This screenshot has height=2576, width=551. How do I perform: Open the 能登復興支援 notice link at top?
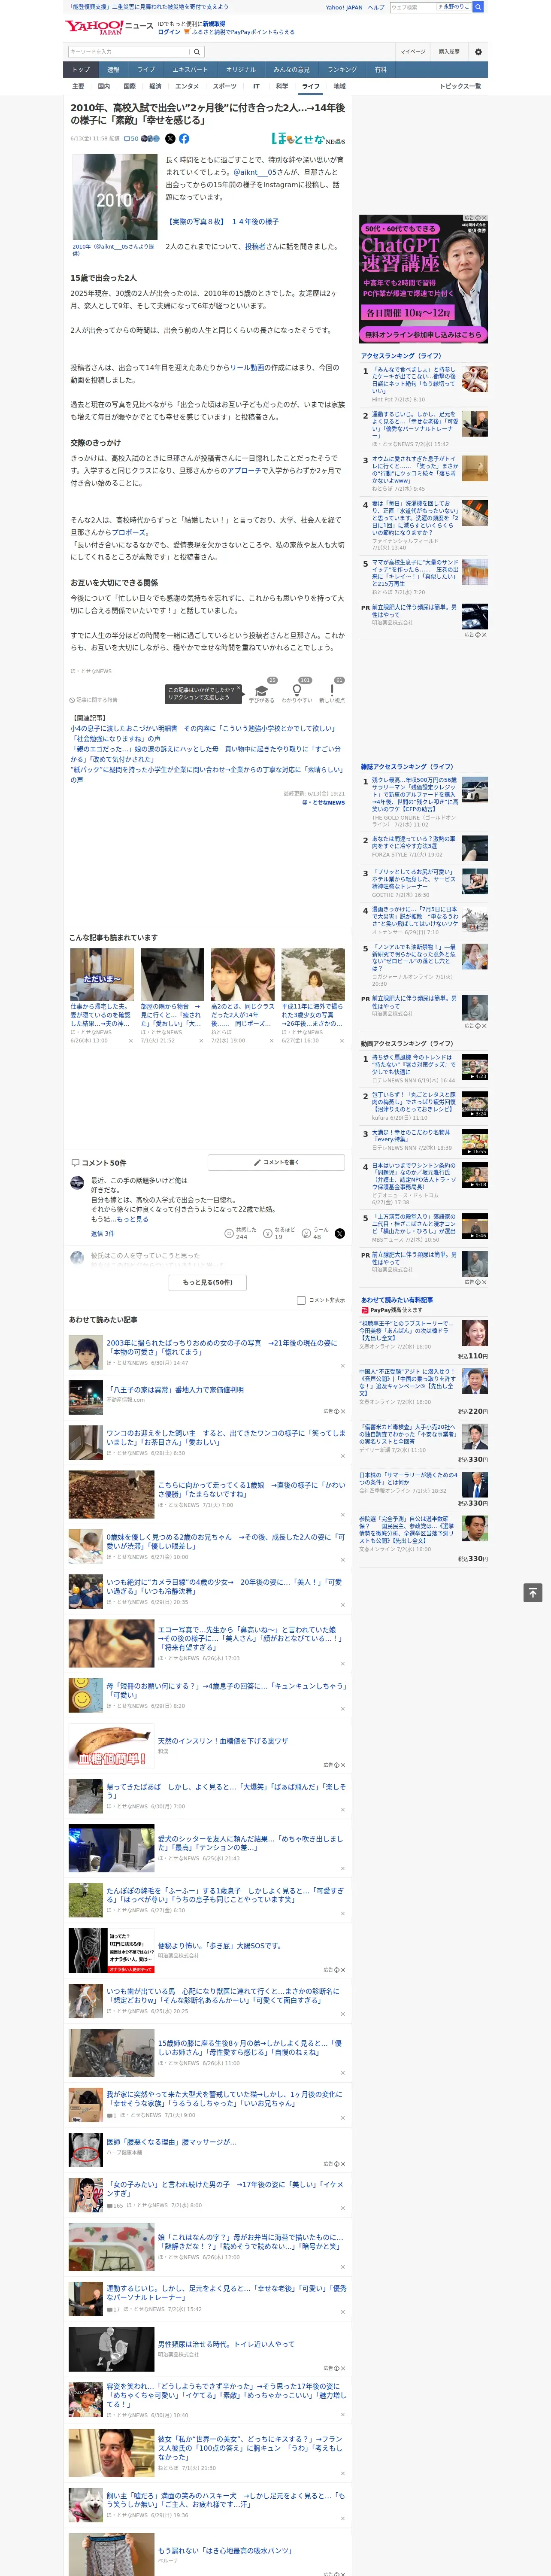149,7
